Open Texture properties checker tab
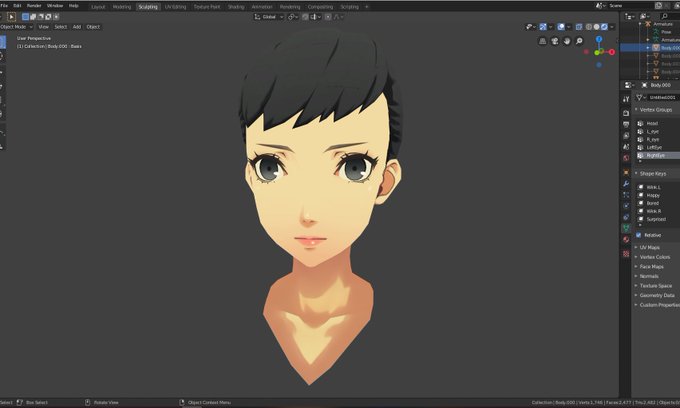Screen dimensions: 680x408 626,254
